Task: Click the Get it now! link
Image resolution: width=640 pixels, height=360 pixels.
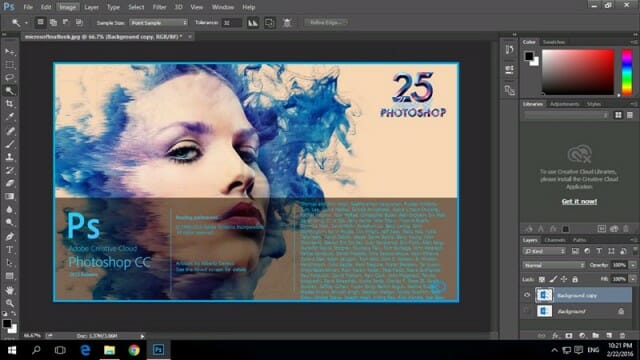Action: [x=579, y=201]
